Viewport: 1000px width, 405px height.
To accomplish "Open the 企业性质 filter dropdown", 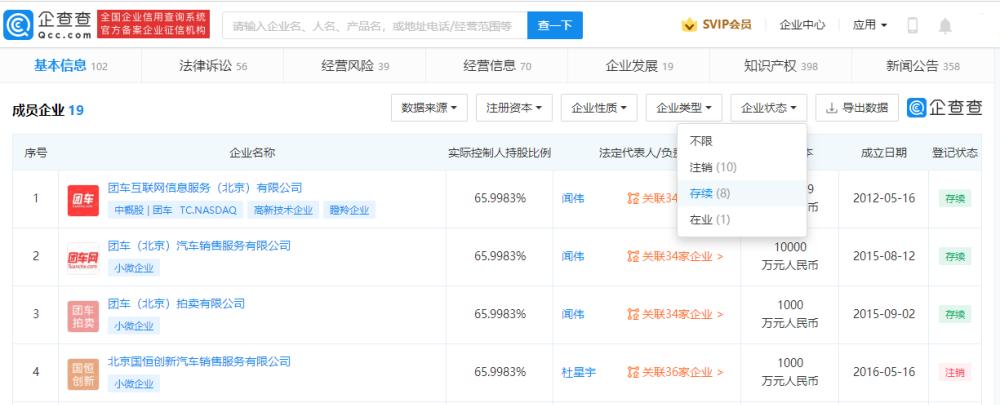I will tap(599, 108).
